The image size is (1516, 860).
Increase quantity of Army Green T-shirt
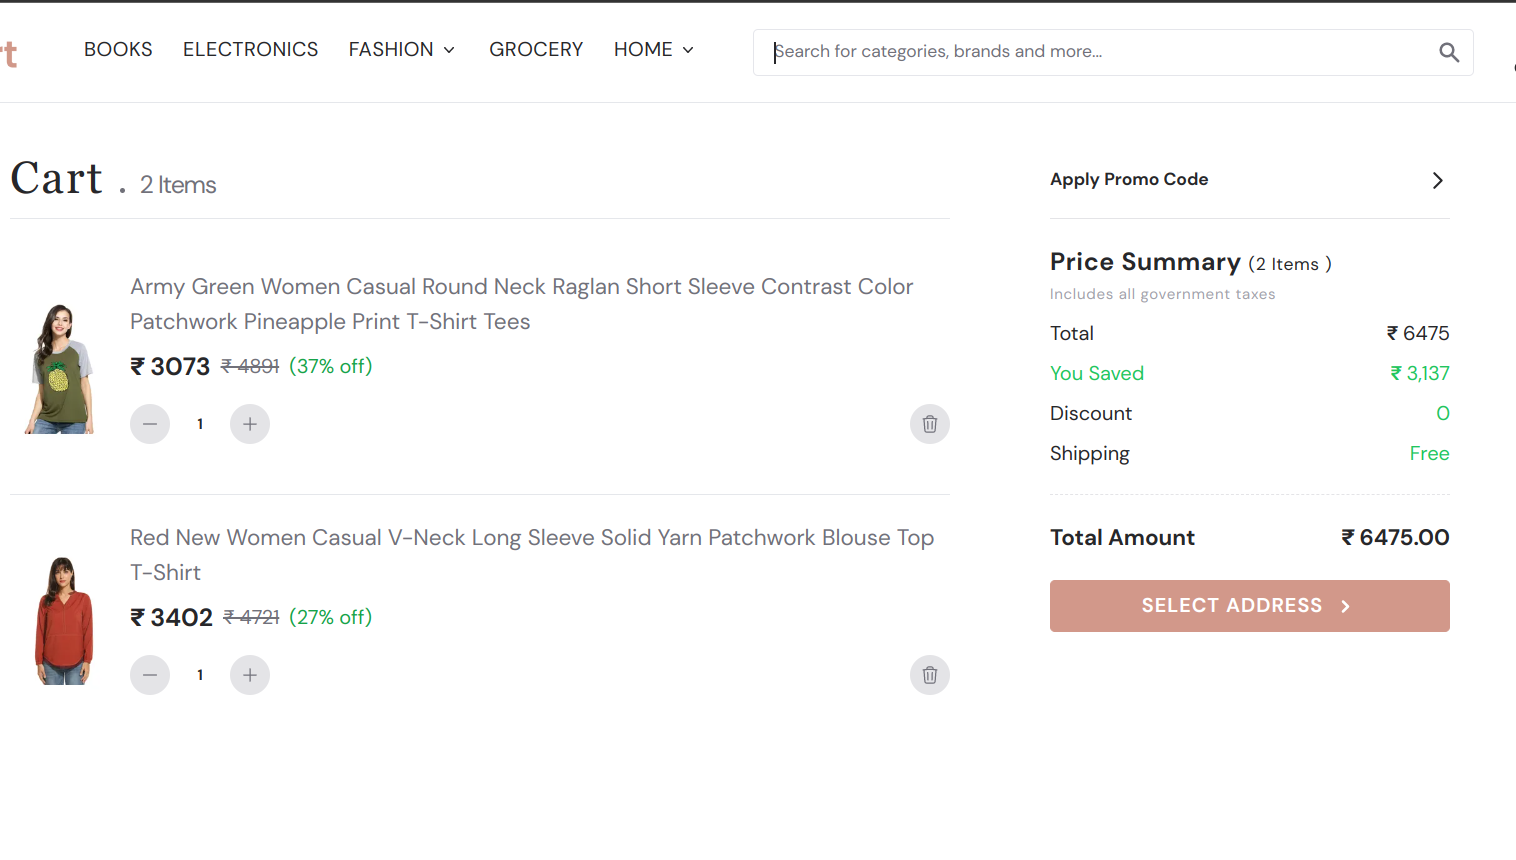(x=250, y=424)
